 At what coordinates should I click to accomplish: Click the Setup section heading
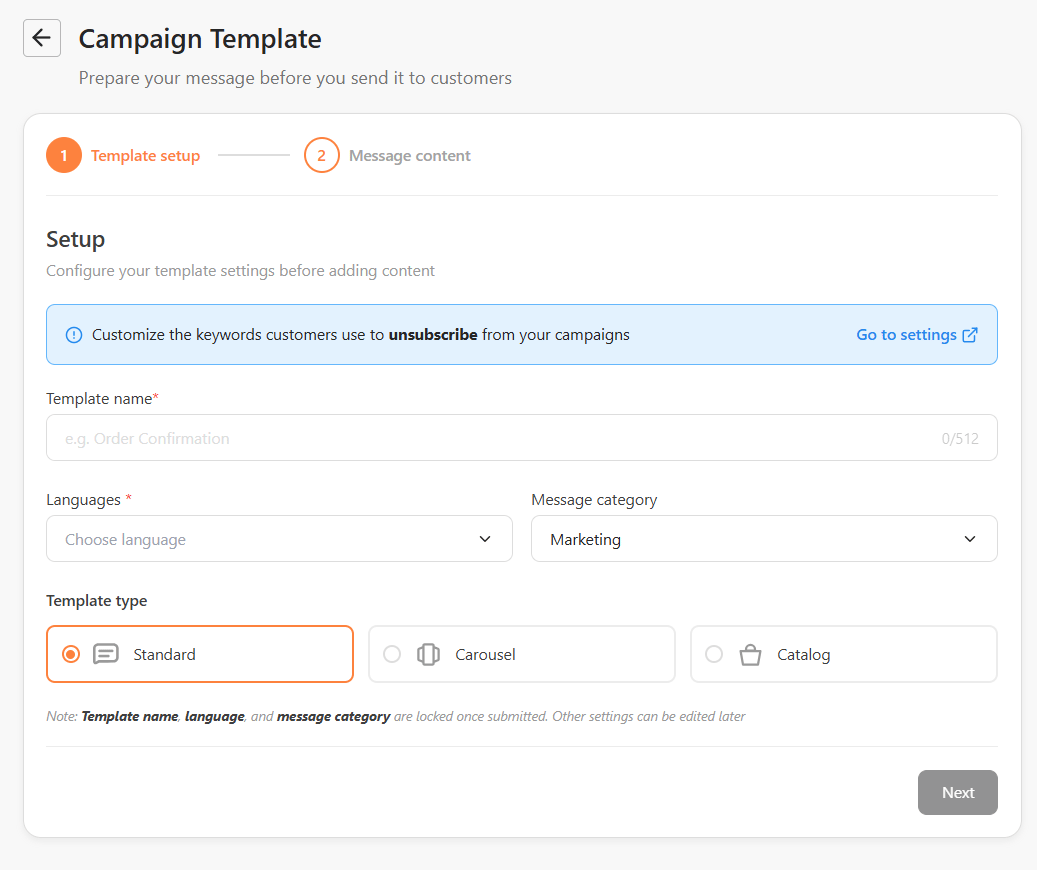75,239
